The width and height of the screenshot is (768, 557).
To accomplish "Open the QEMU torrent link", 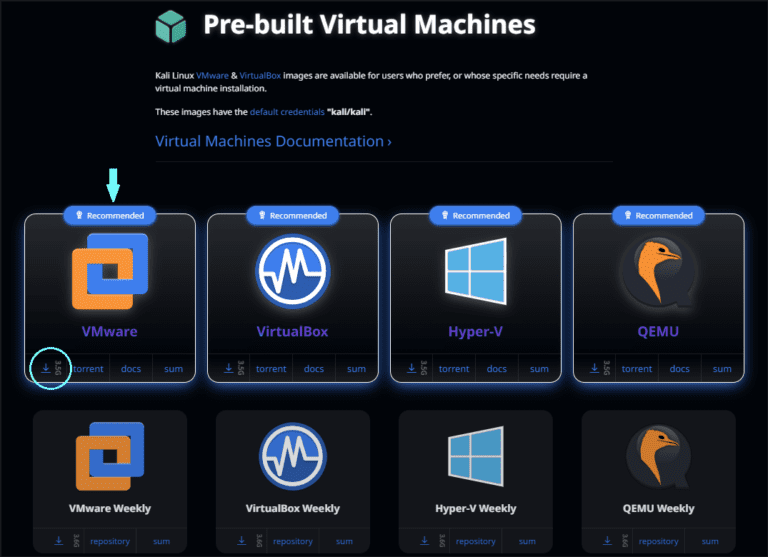I will [637, 369].
